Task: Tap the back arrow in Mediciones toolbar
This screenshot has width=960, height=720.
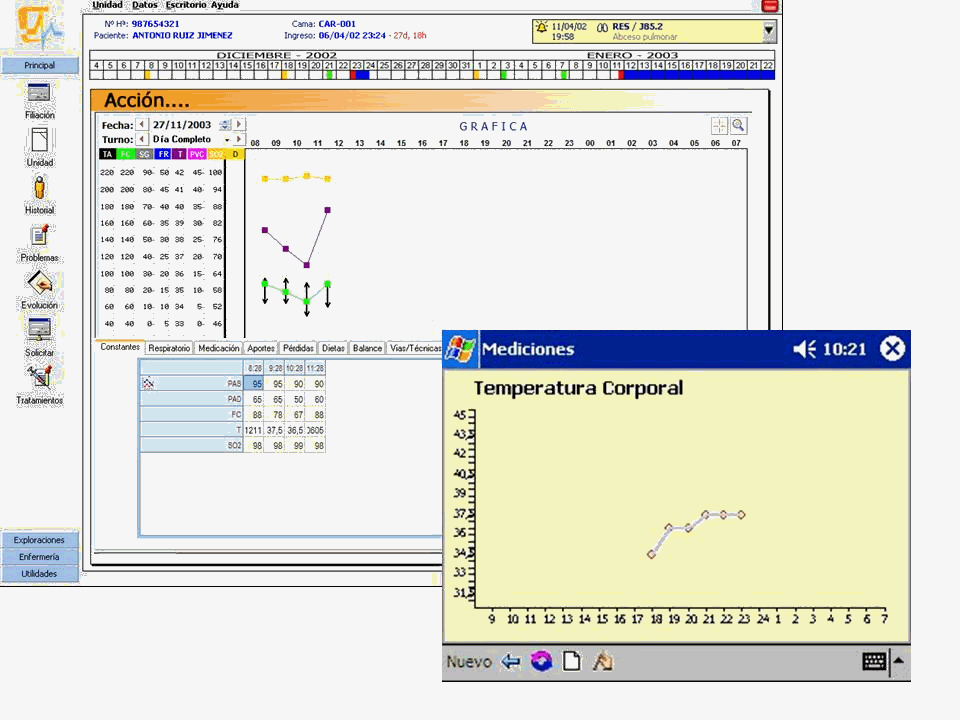Action: point(511,661)
